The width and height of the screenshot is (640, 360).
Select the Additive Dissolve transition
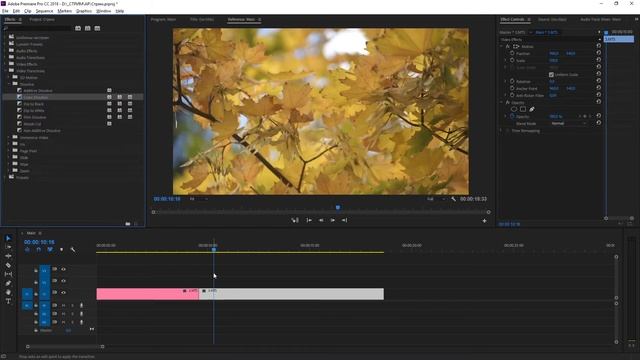pyautogui.click(x=38, y=91)
